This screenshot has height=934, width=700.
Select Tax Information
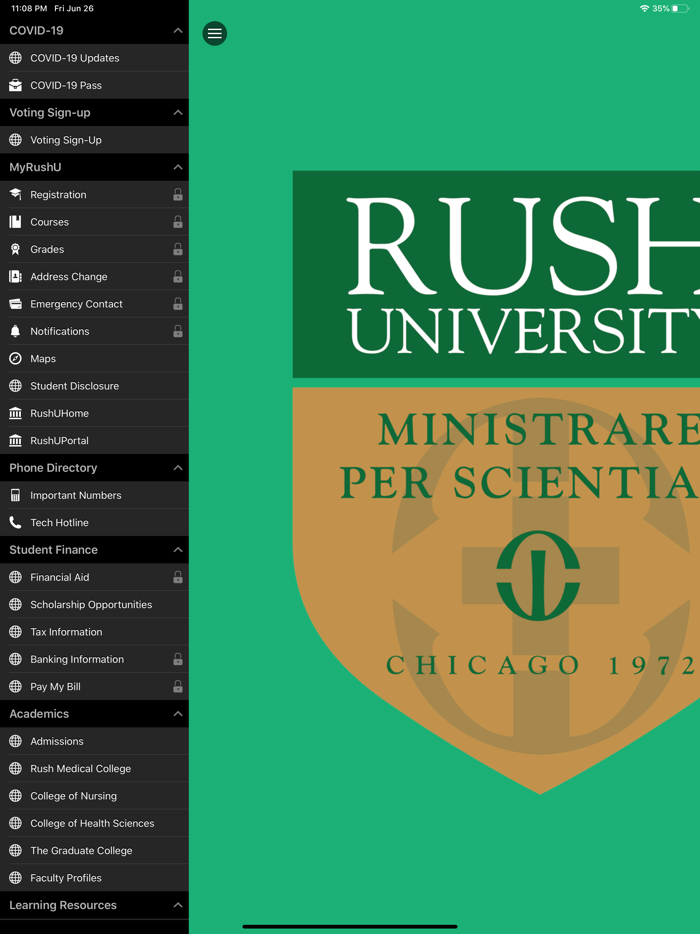pos(94,632)
